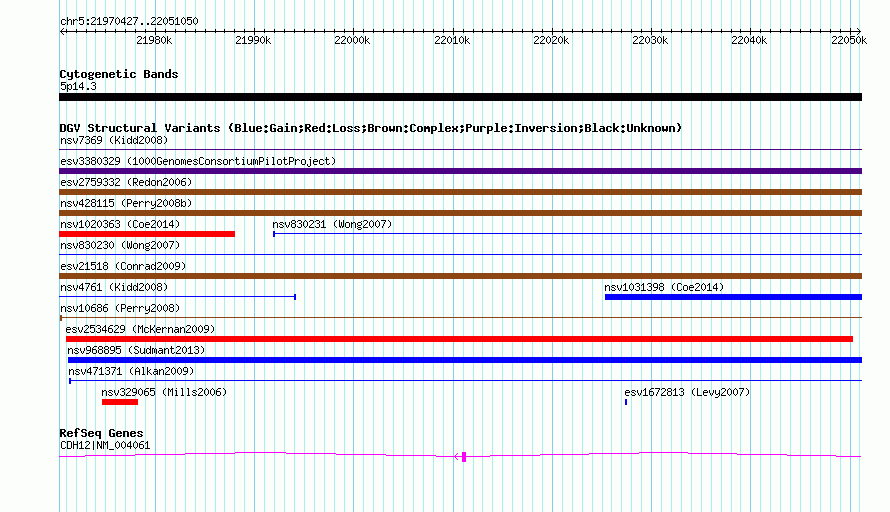Open the CDH12|NM_004061 gene label

click(x=105, y=446)
